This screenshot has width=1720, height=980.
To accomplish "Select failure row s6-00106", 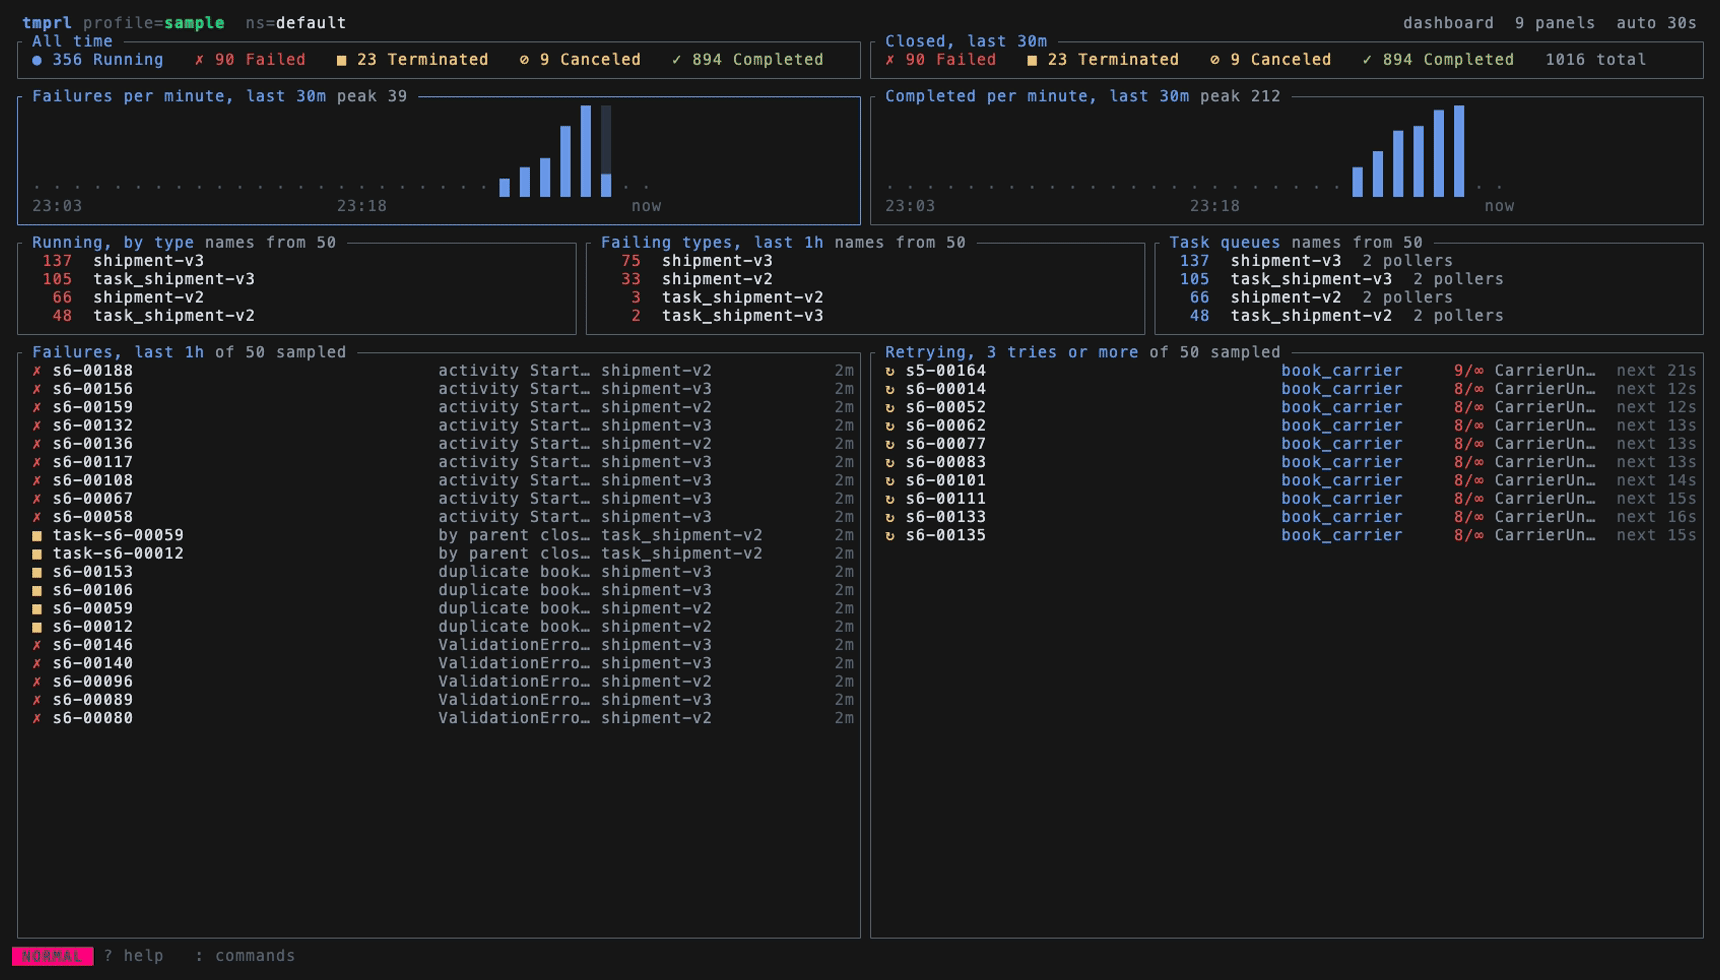I will [439, 590].
